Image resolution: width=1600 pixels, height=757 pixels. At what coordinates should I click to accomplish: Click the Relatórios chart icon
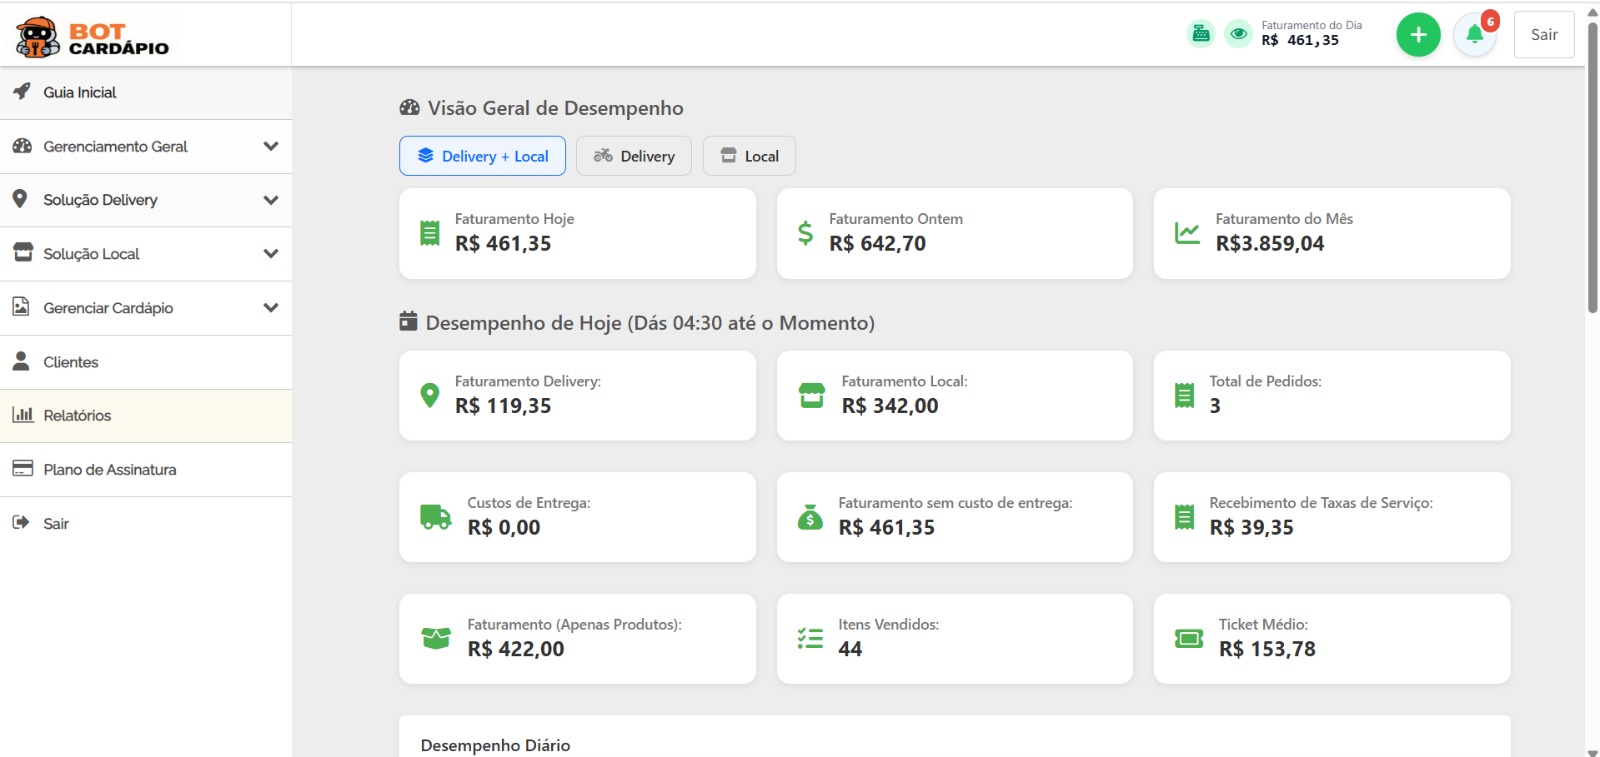(x=22, y=415)
